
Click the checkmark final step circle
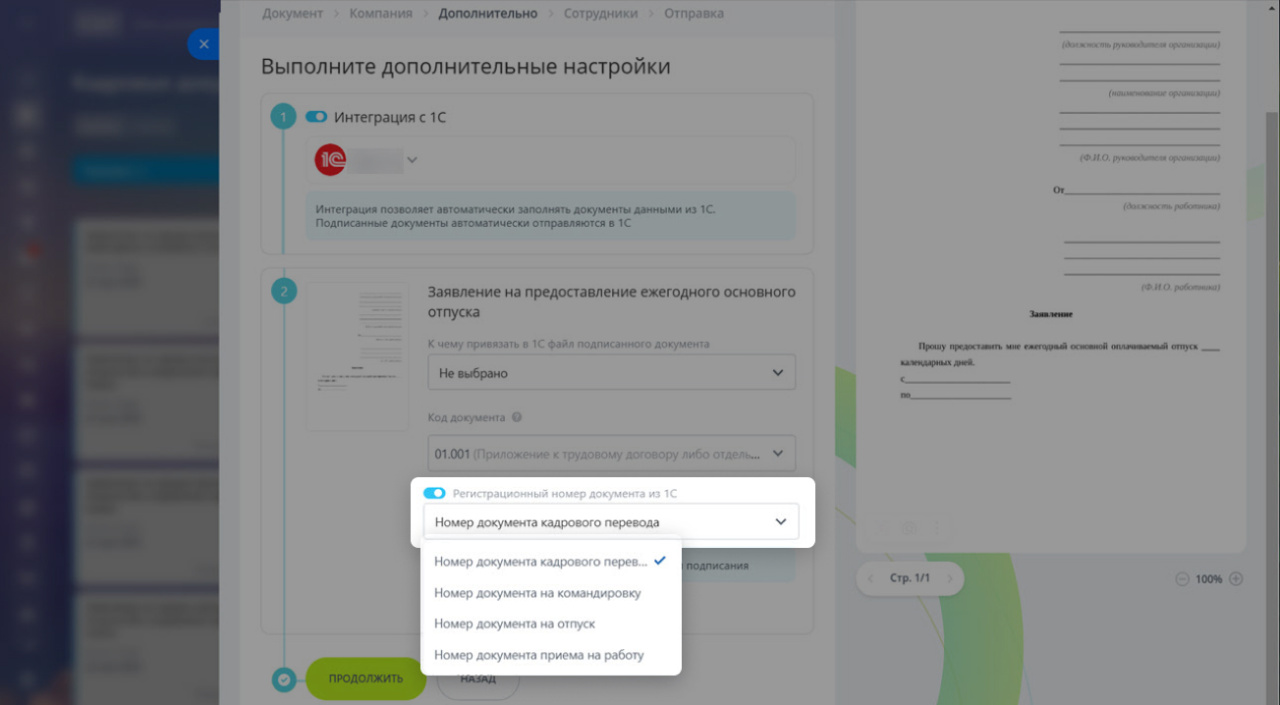point(284,679)
